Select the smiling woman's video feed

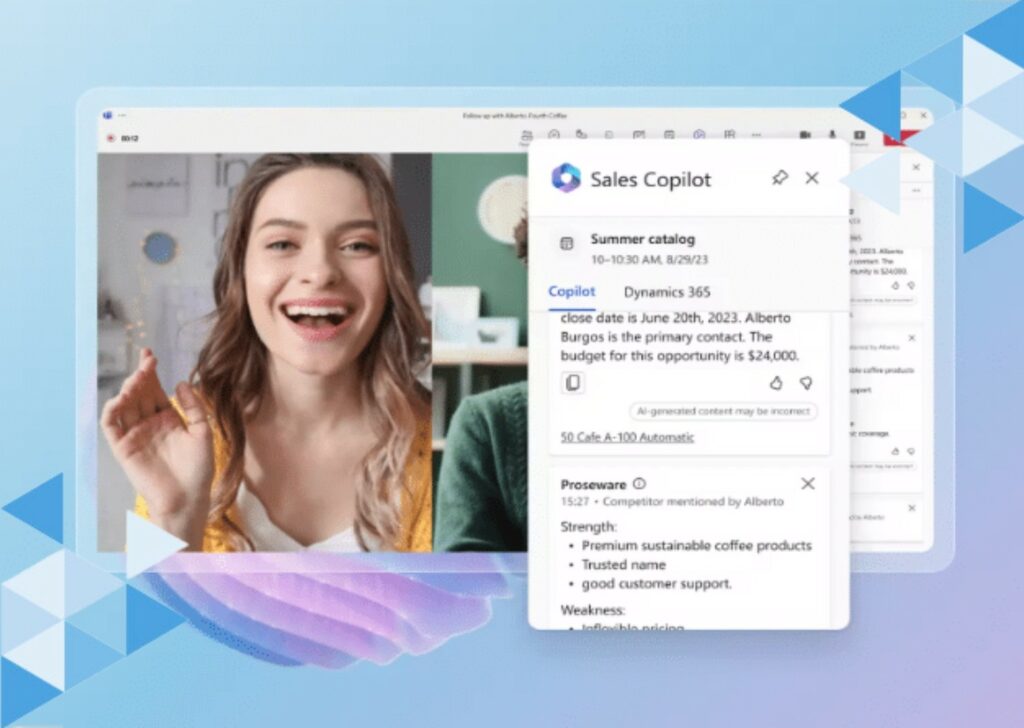tap(264, 353)
